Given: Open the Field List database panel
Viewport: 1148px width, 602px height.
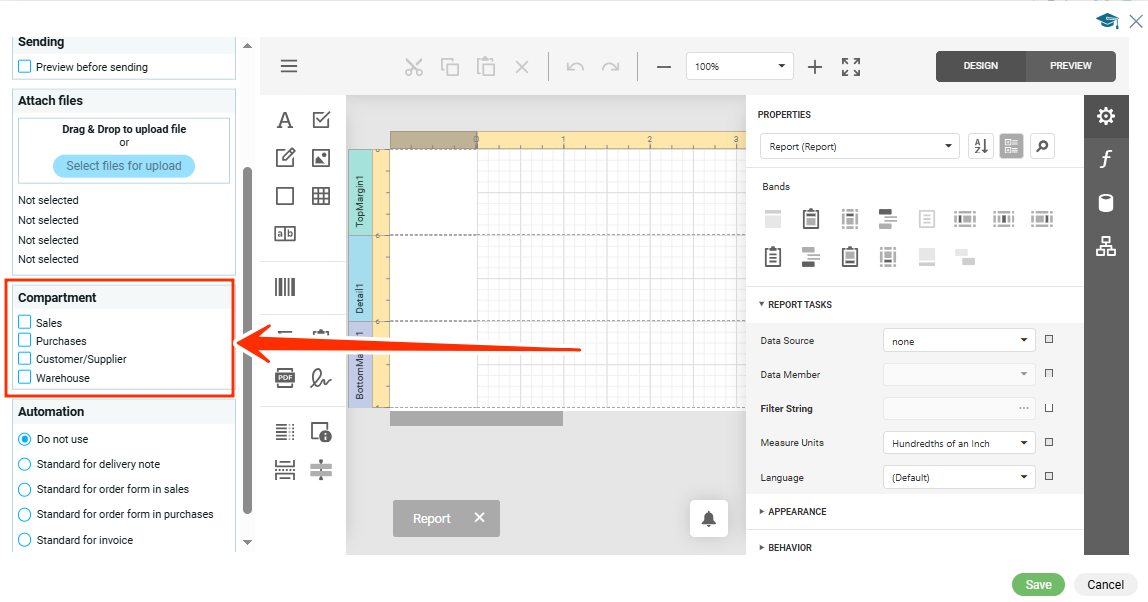Looking at the screenshot, I should click(x=1106, y=203).
